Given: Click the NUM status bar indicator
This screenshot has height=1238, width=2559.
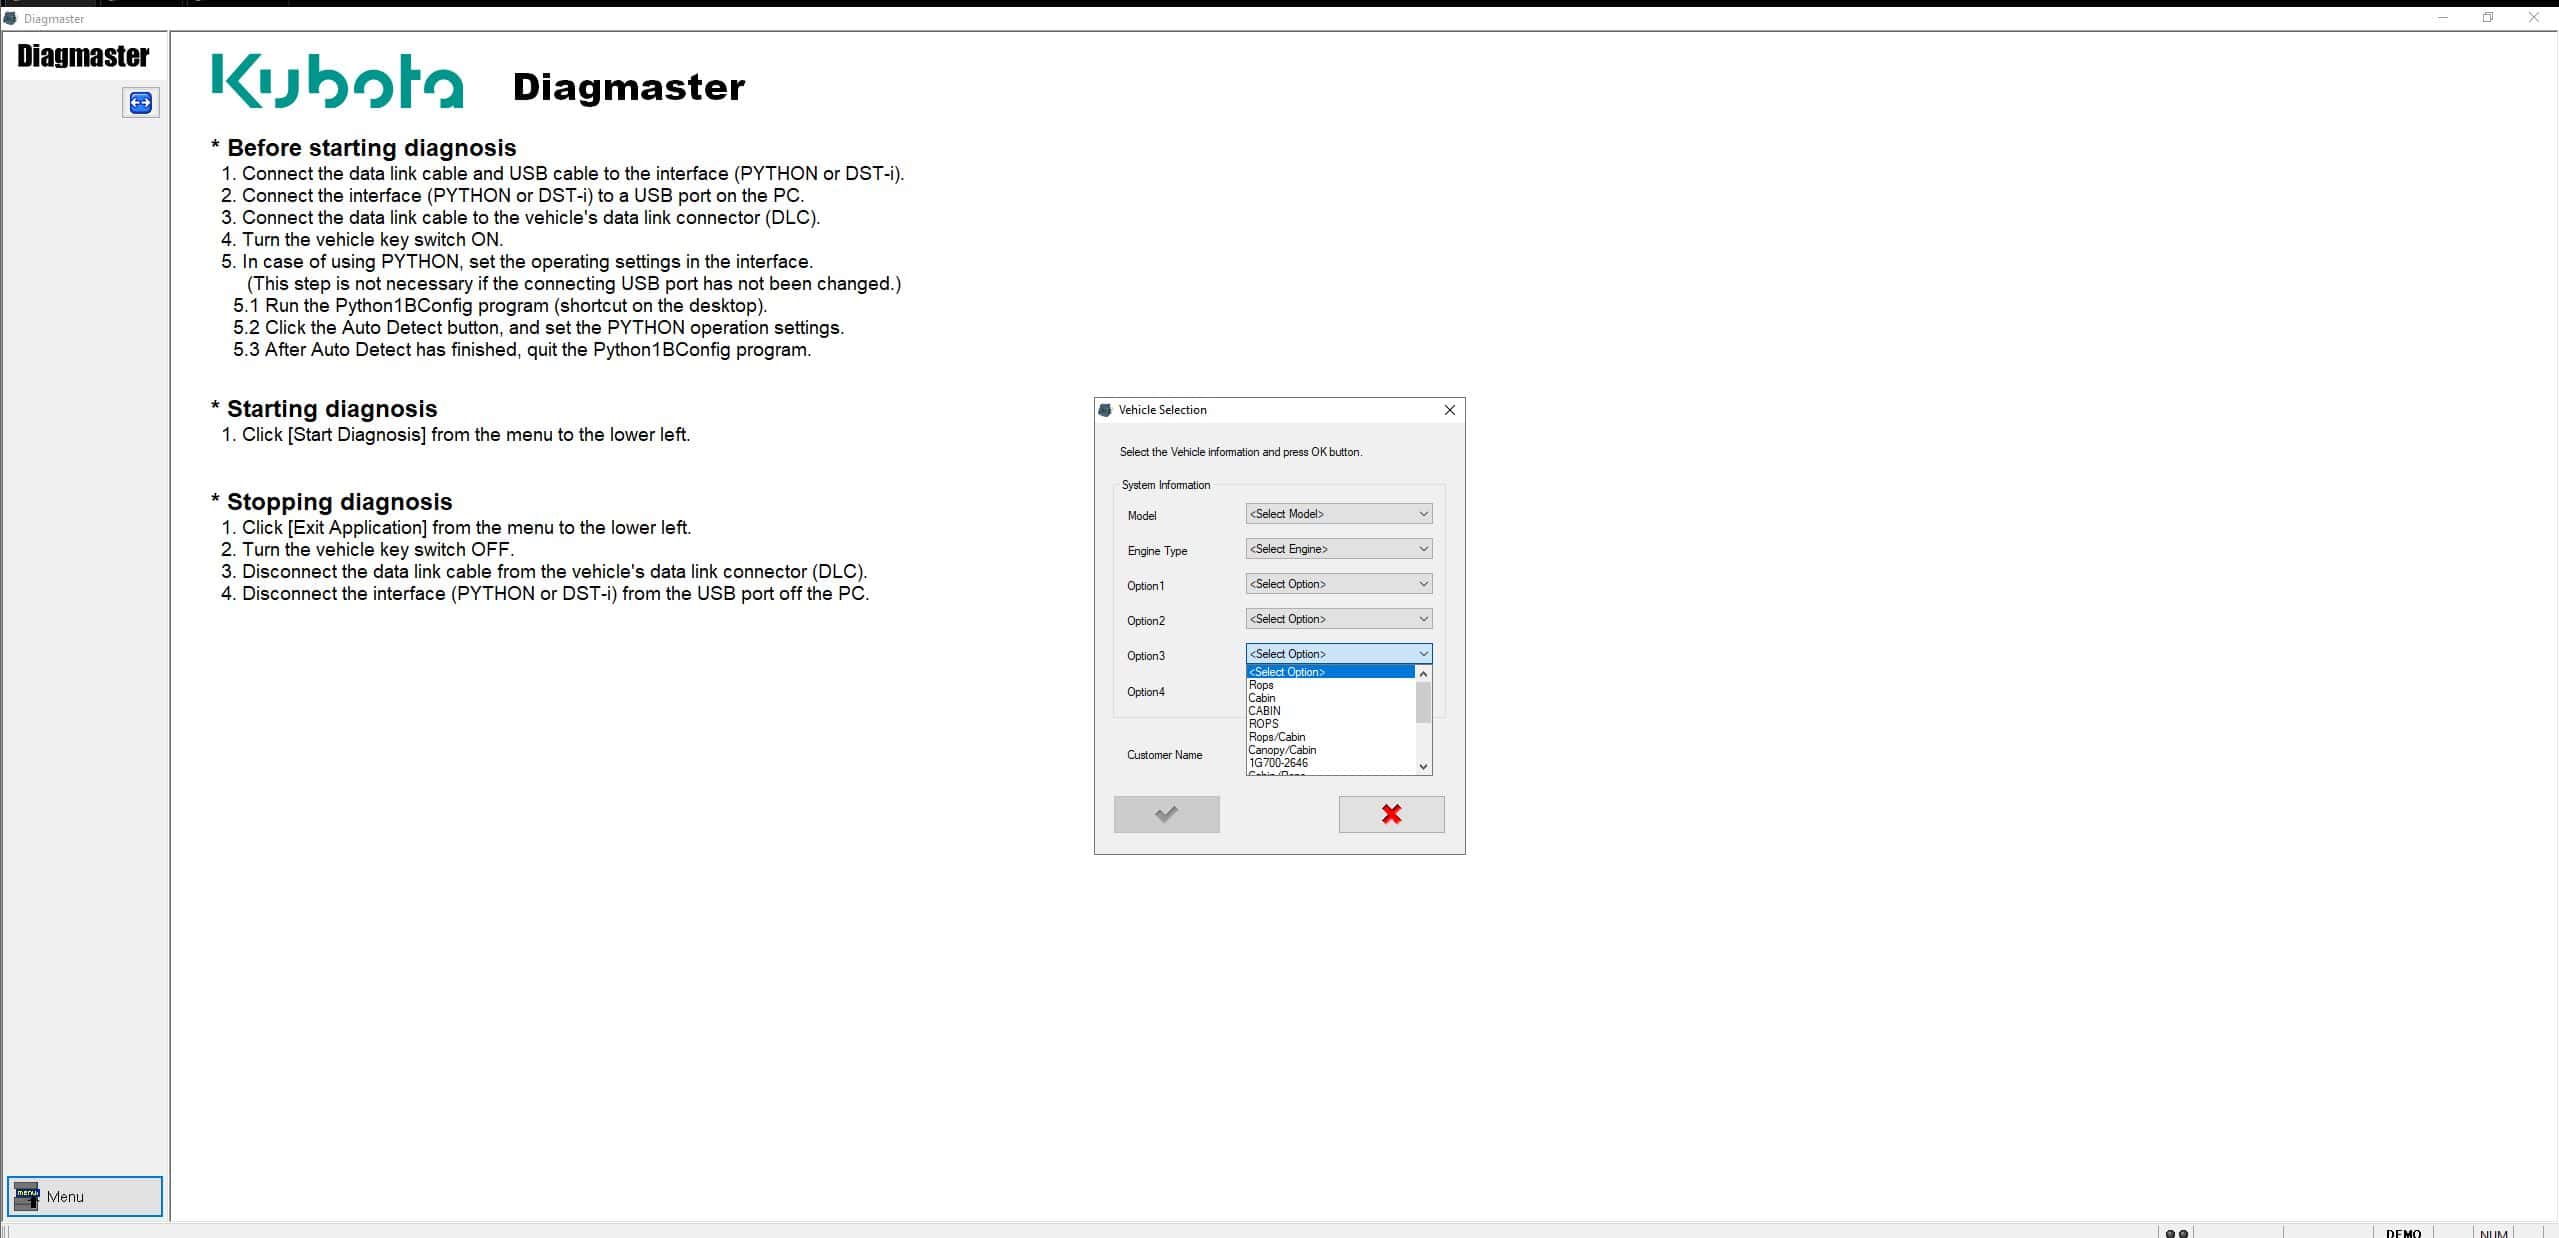Looking at the screenshot, I should [x=2493, y=1232].
